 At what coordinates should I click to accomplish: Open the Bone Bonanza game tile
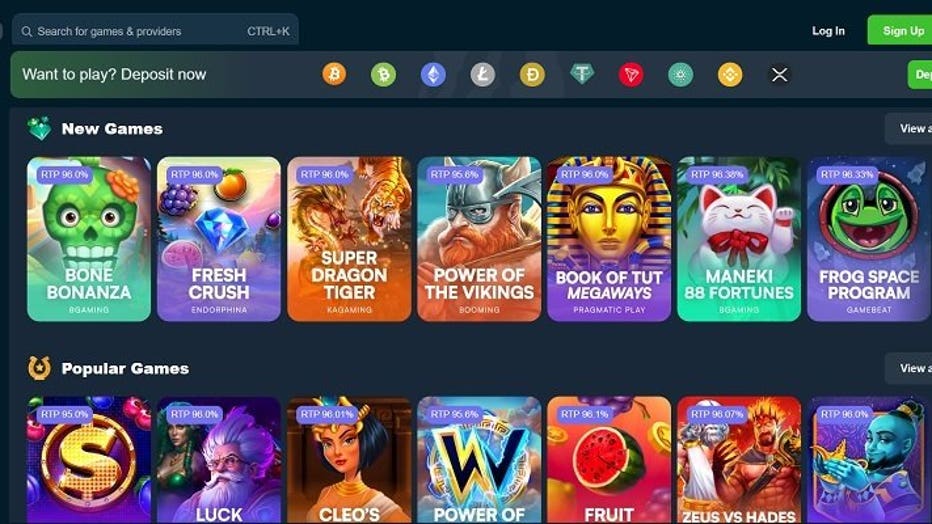click(89, 239)
